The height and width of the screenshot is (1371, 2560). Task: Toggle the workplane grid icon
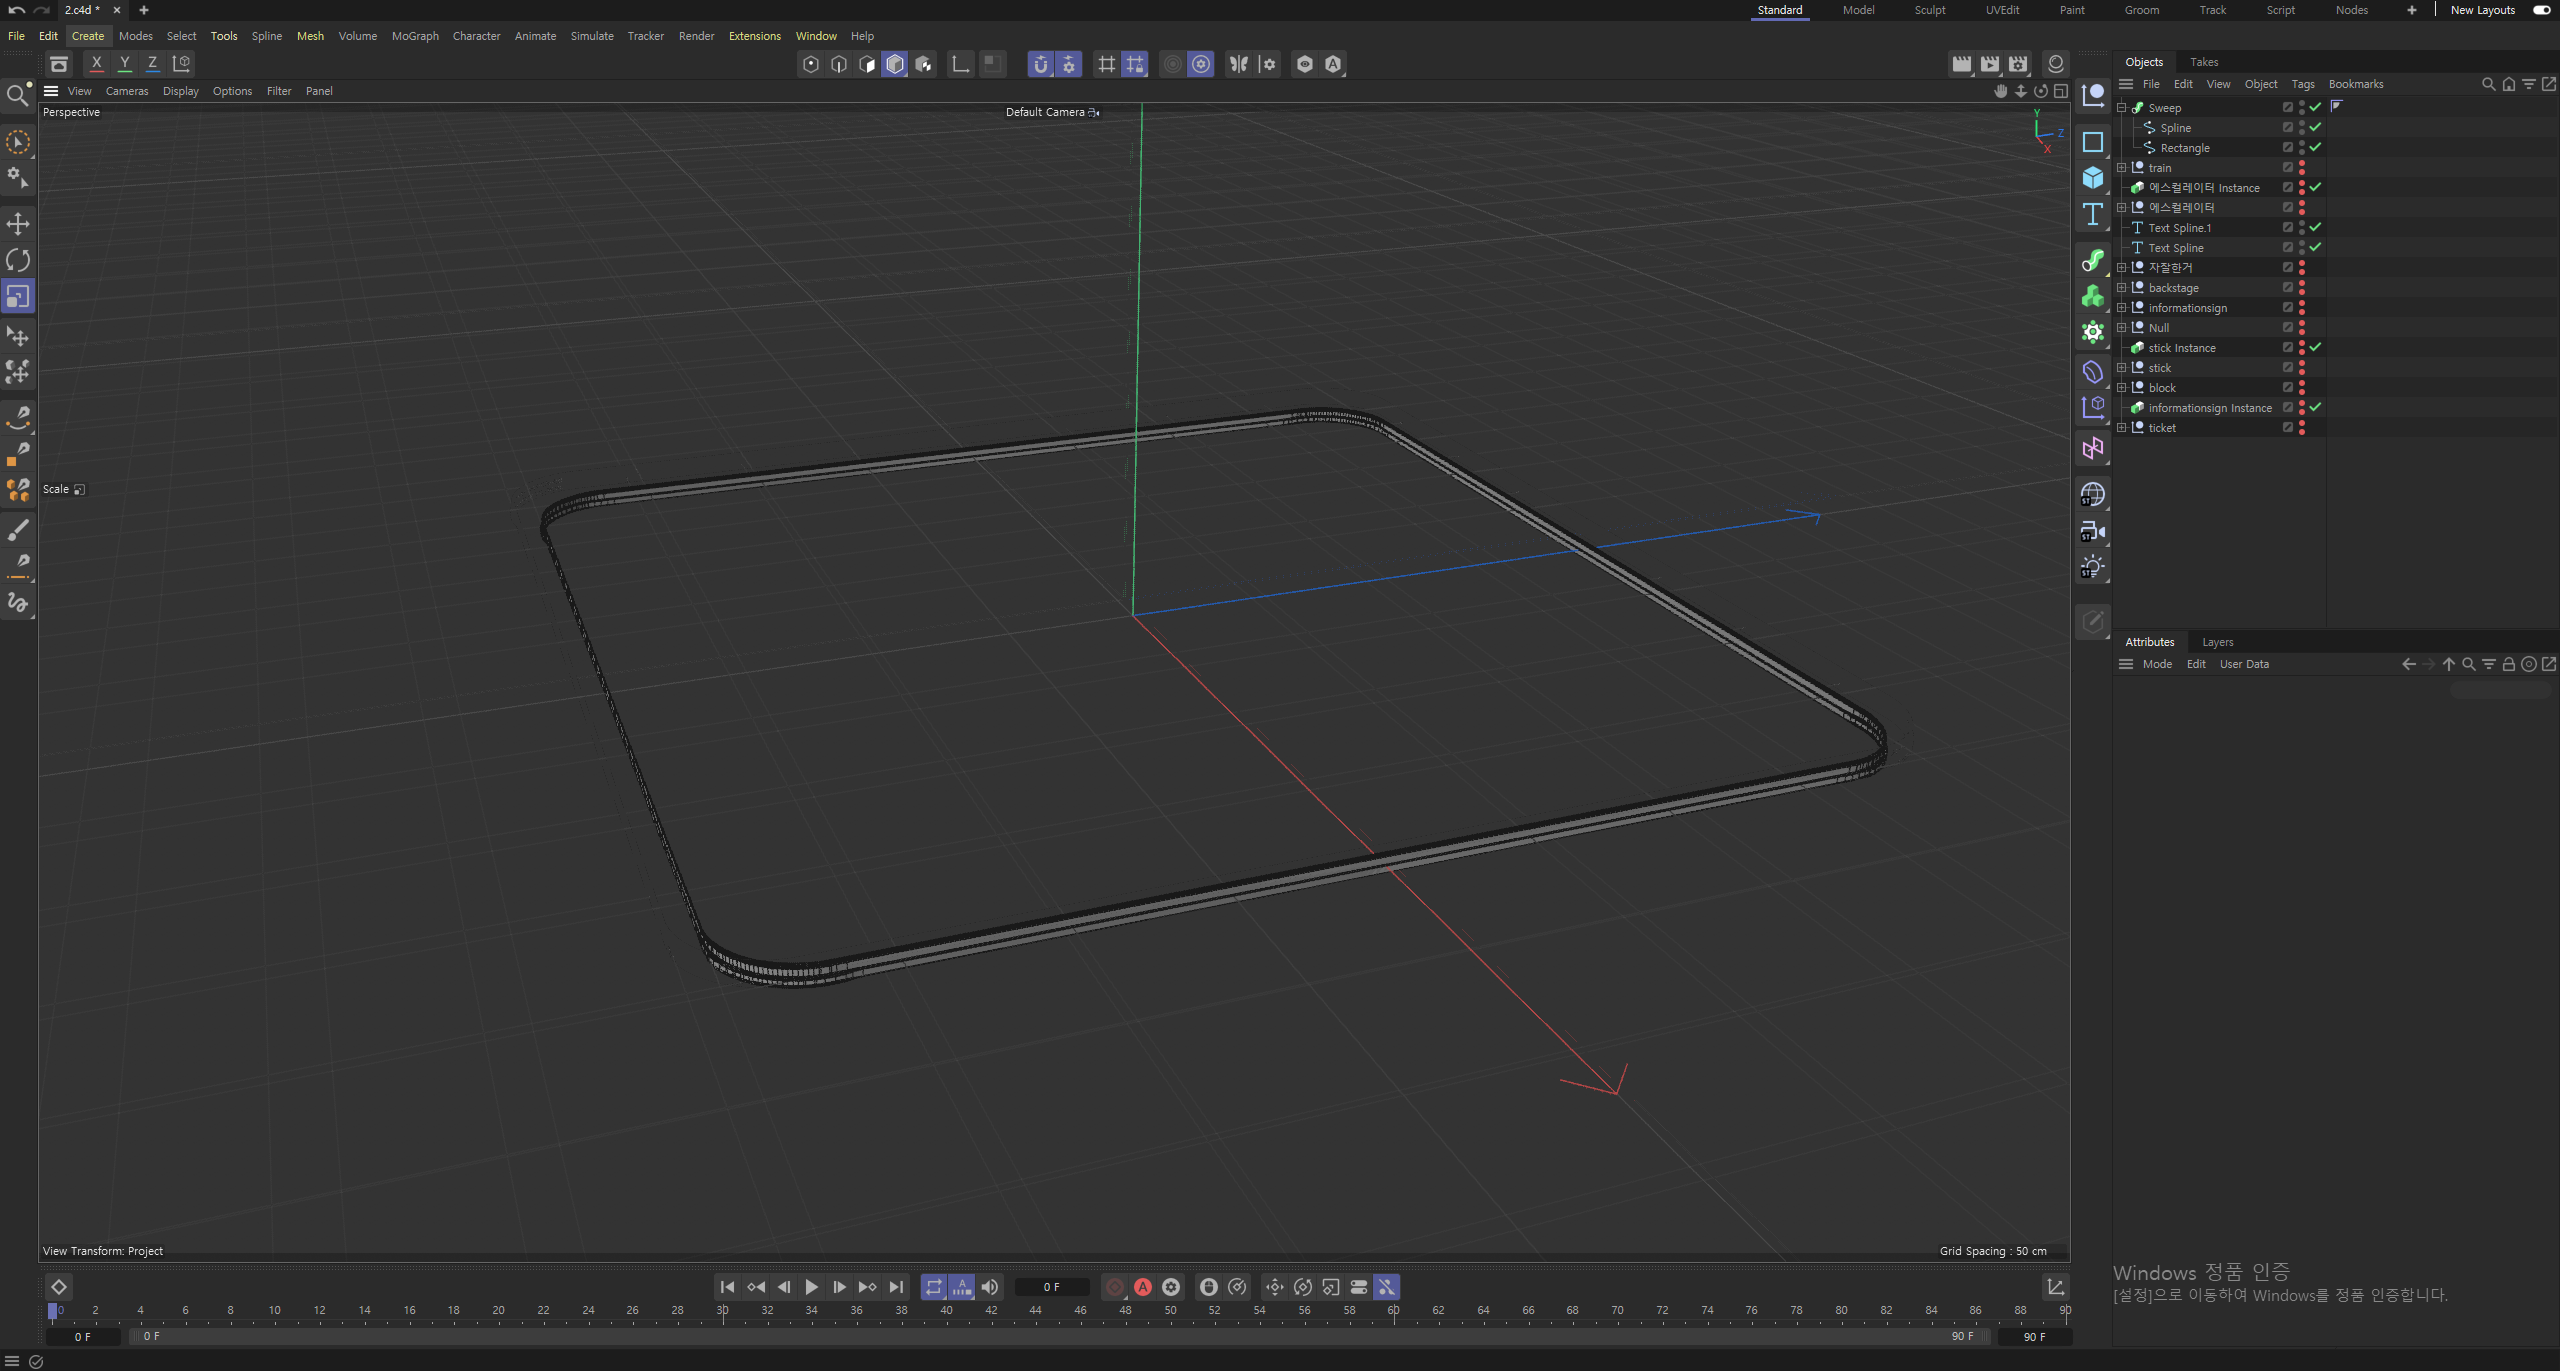tap(1107, 64)
